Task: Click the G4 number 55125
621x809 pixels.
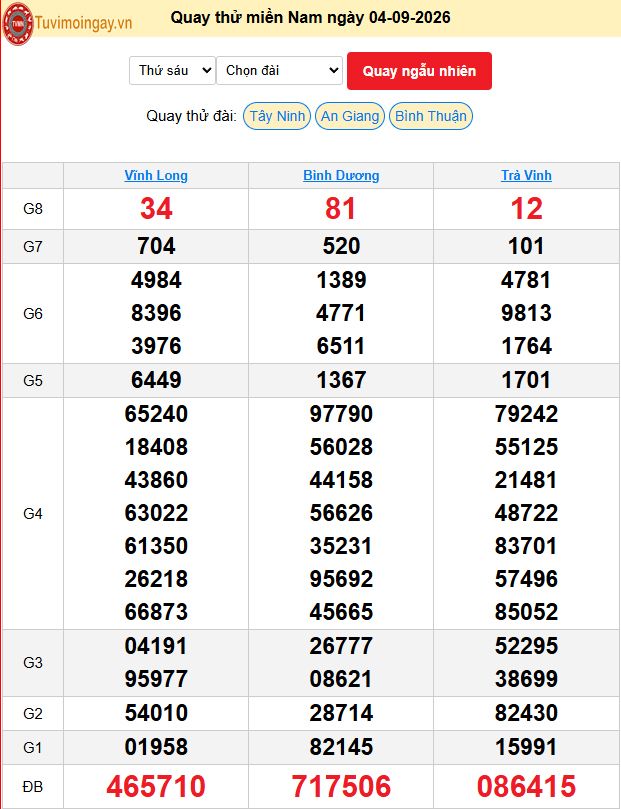Action: coord(526,447)
